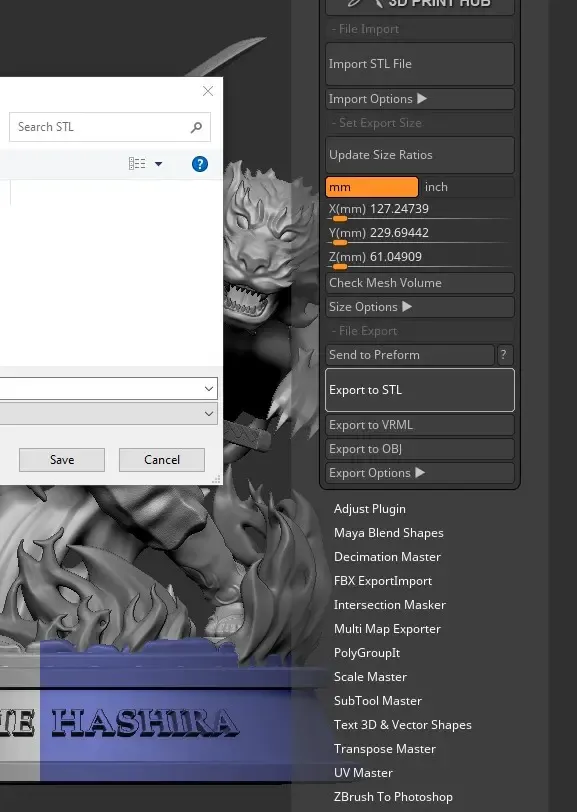Open the Adjust Plugin menu
577x812 pixels.
370,509
